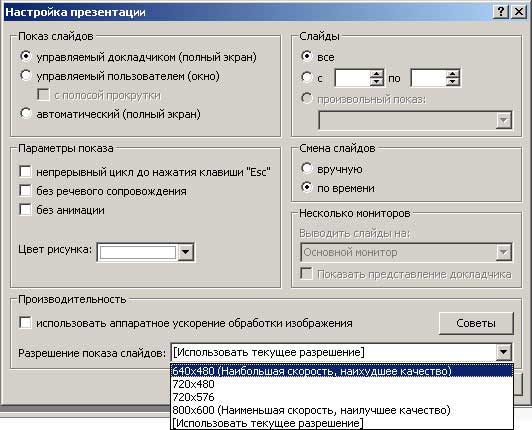Choose 640x480 resolution from the list
Image resolution: width=532 pixels, height=430 pixels.
(x=342, y=371)
